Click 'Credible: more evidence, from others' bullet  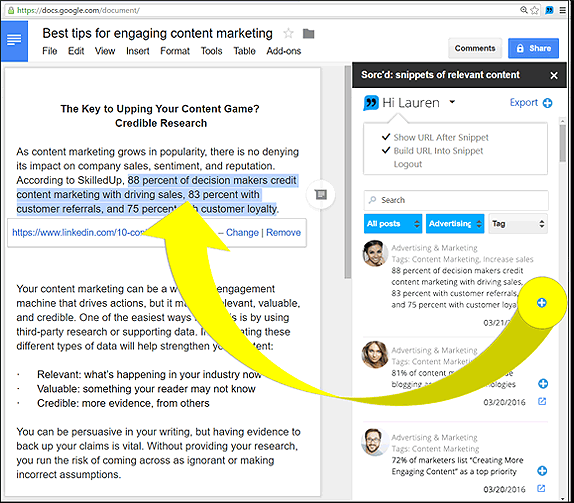tap(123, 403)
